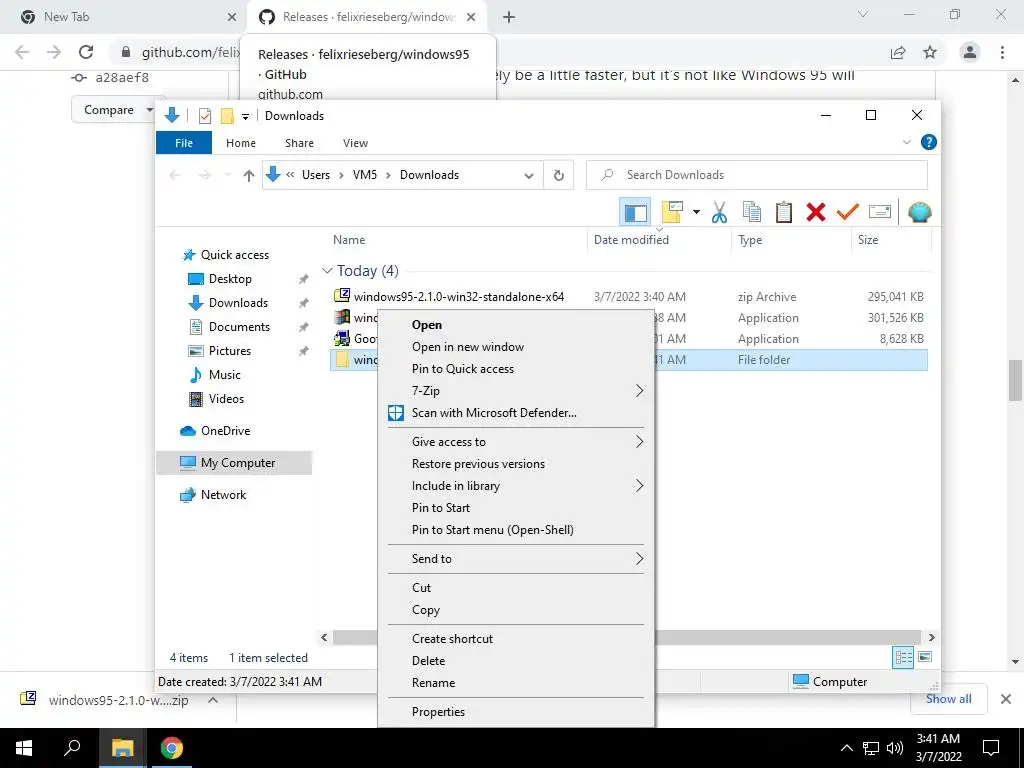
Task: Switch to Large icons view in status bar
Action: 925,657
